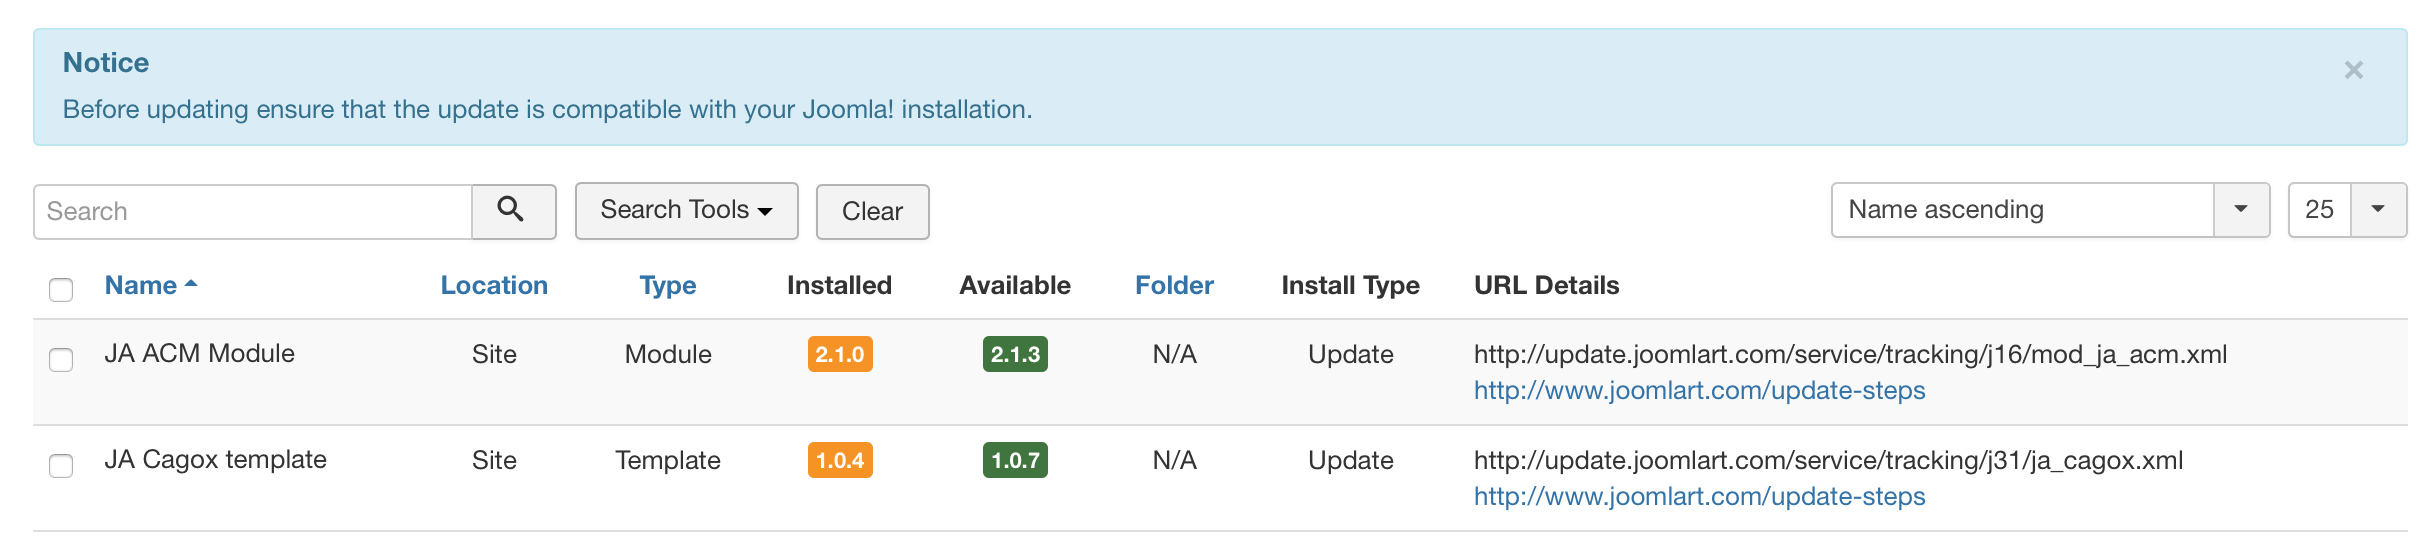Dismiss the Notice alert with X
This screenshot has height=556, width=2434.
point(2353,70)
